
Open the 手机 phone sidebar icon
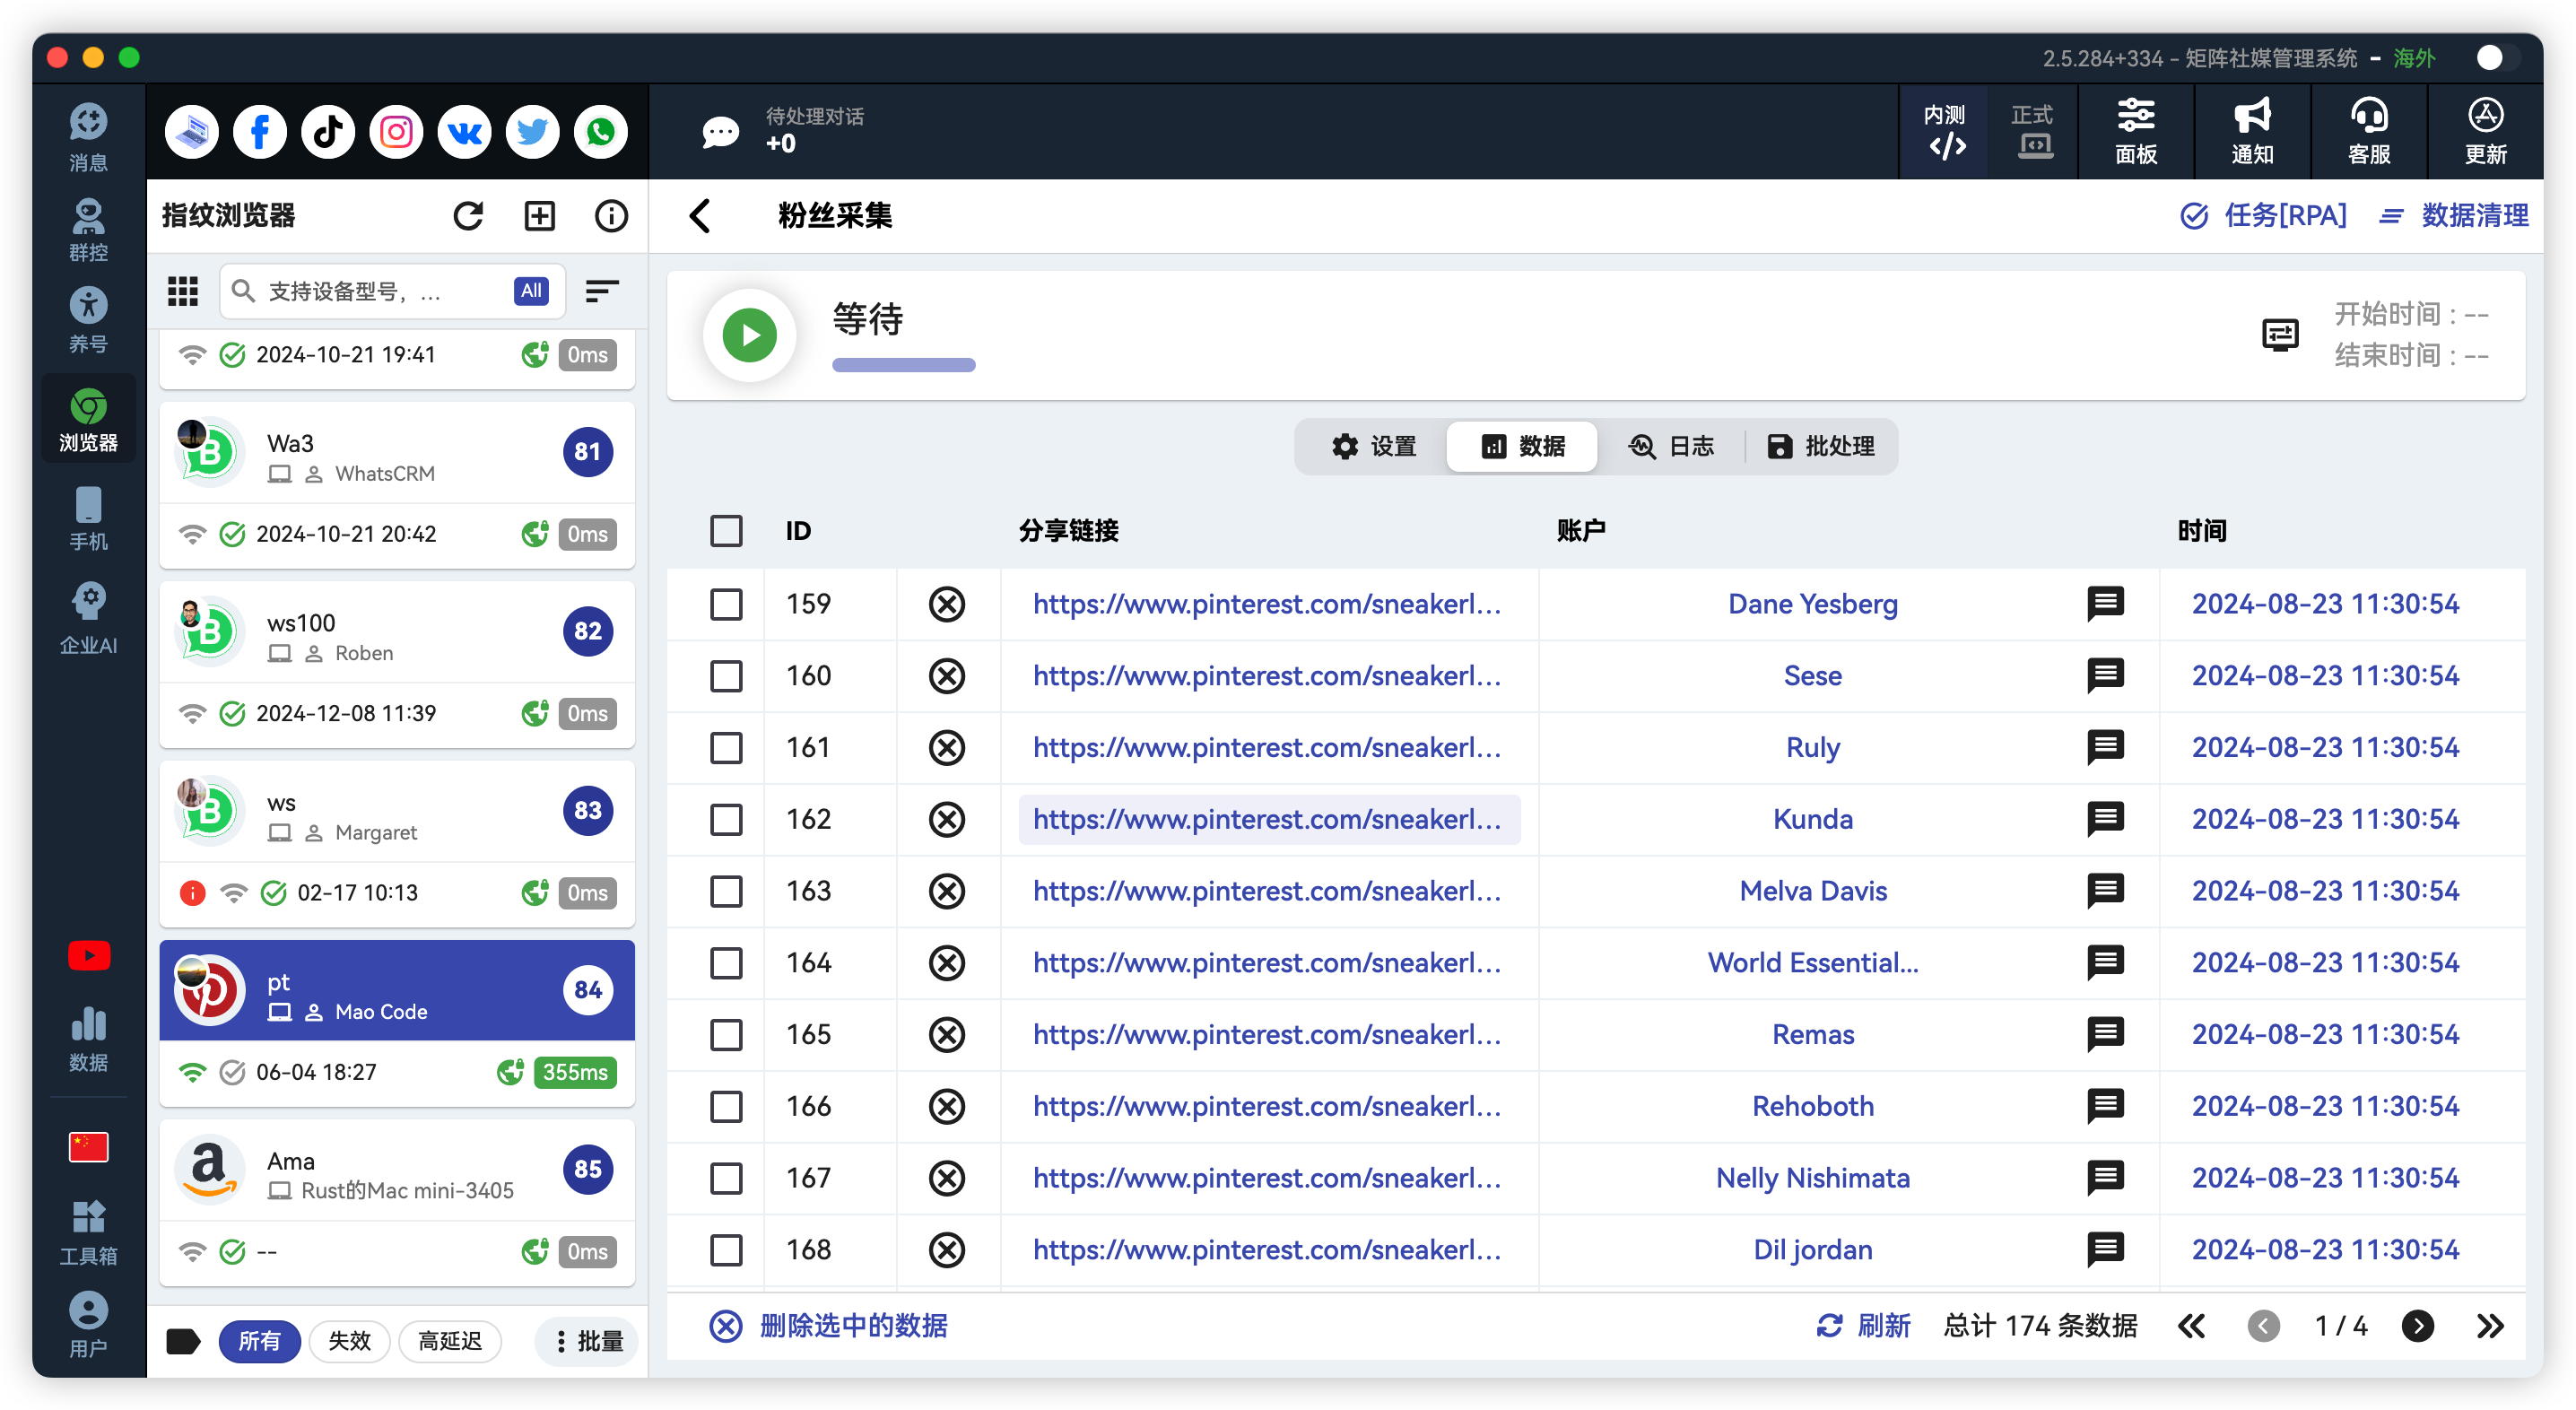(x=88, y=519)
